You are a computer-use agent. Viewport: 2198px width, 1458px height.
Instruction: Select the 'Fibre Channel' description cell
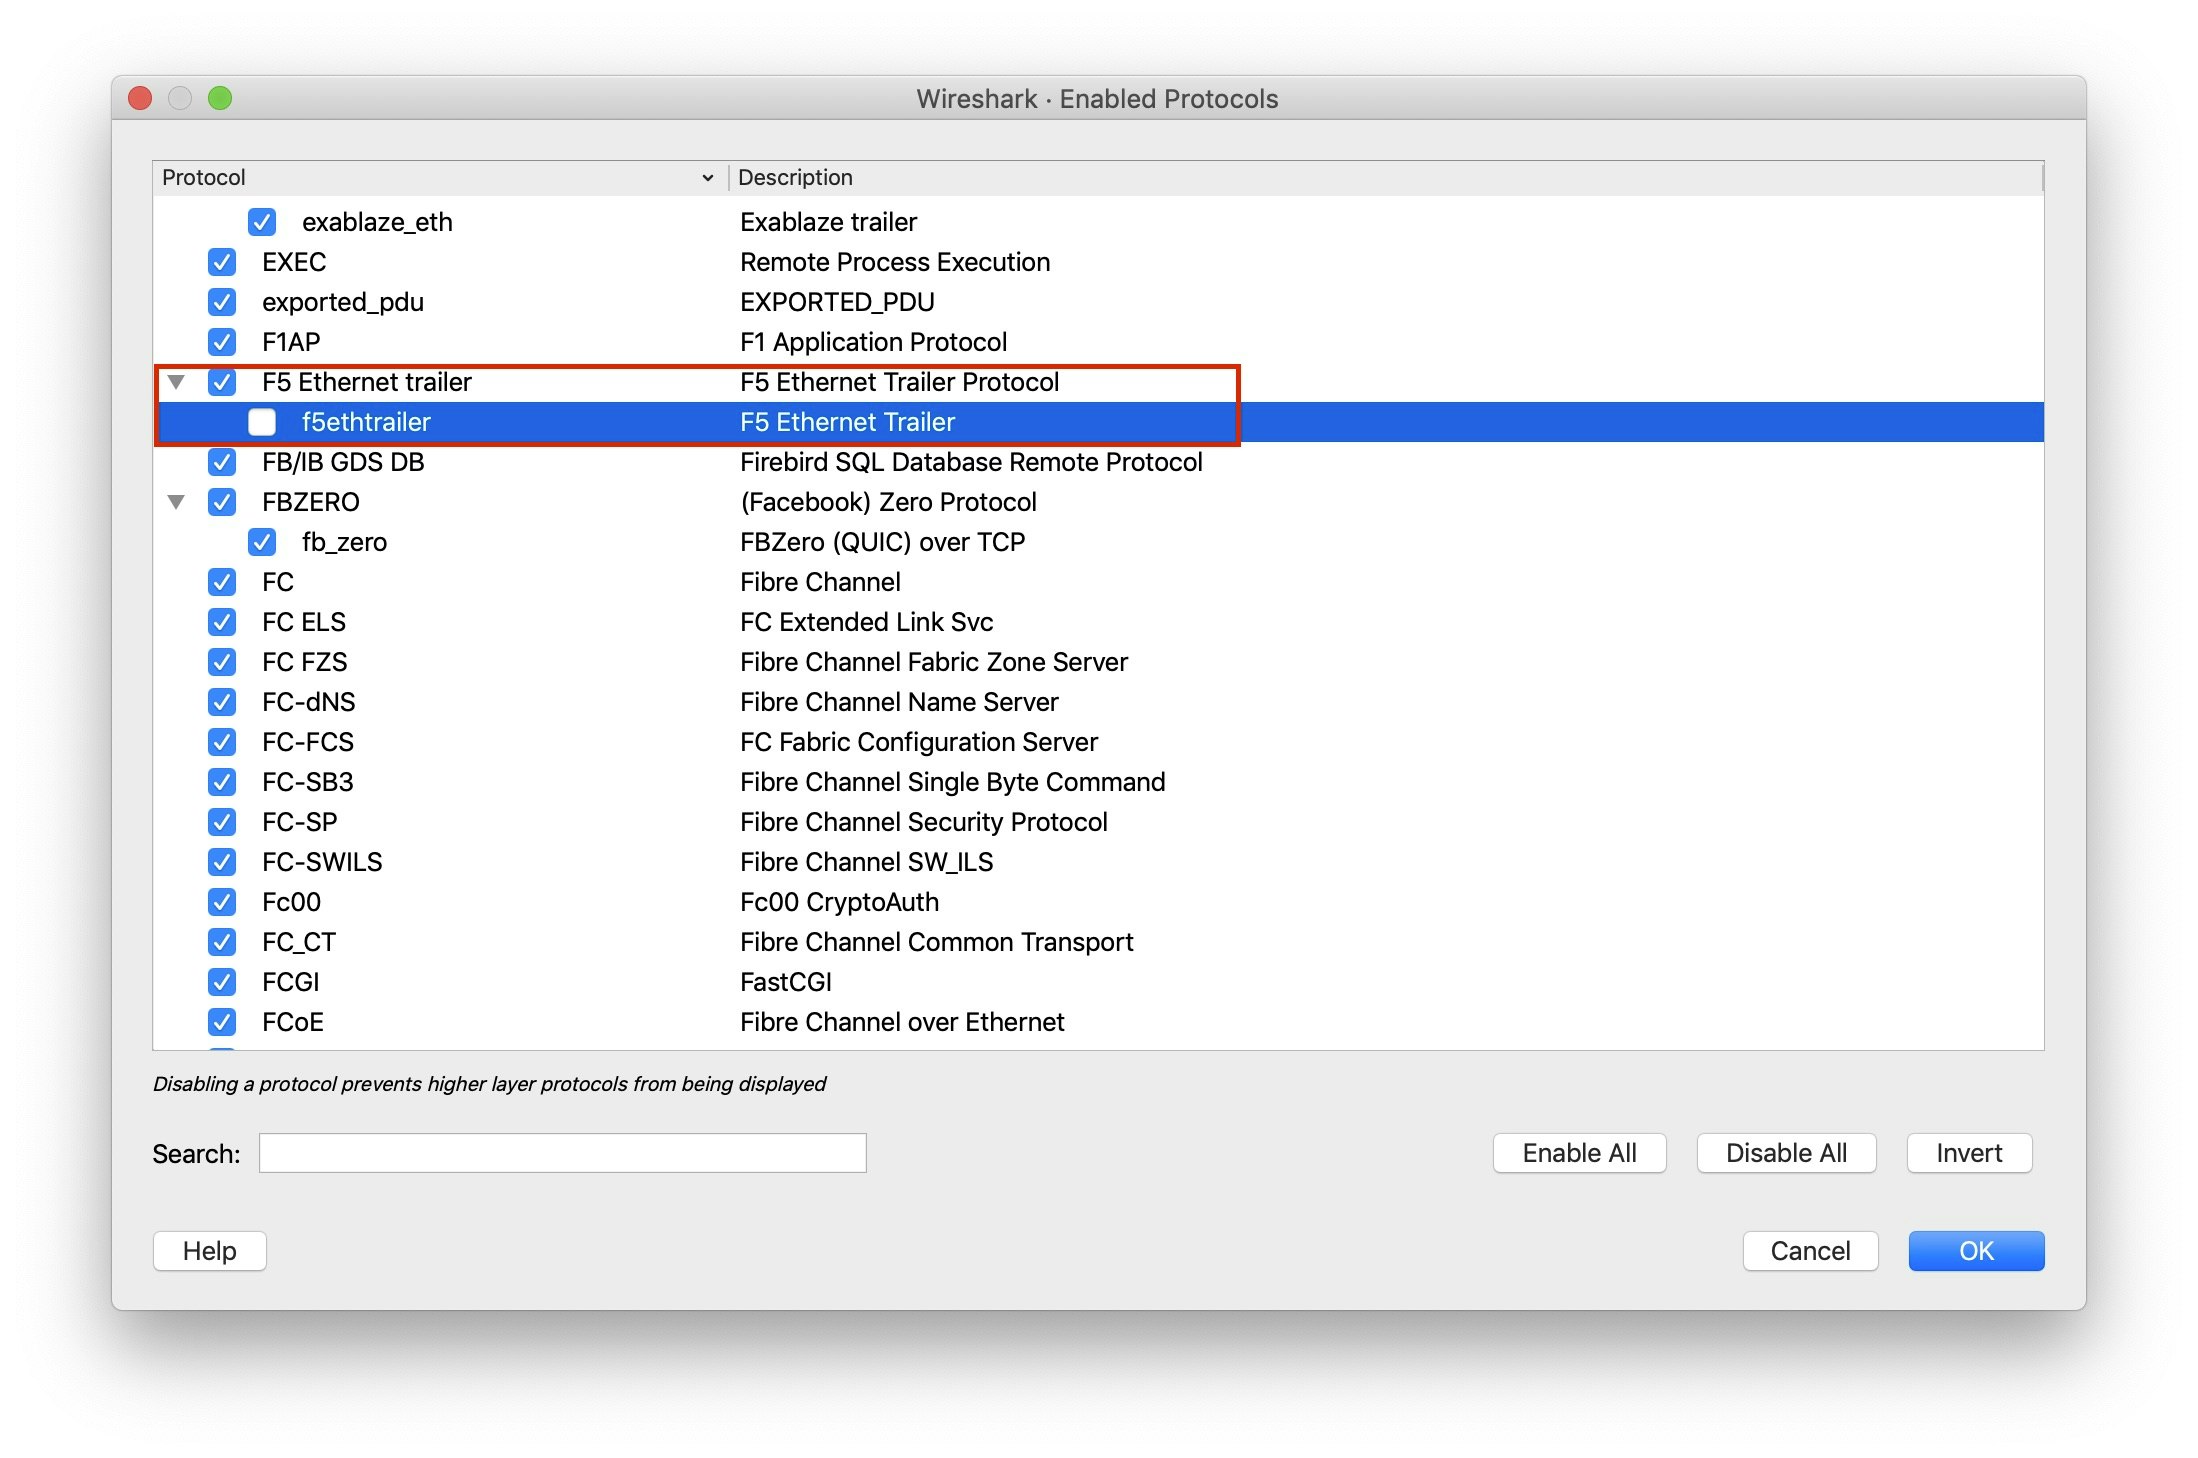click(820, 582)
